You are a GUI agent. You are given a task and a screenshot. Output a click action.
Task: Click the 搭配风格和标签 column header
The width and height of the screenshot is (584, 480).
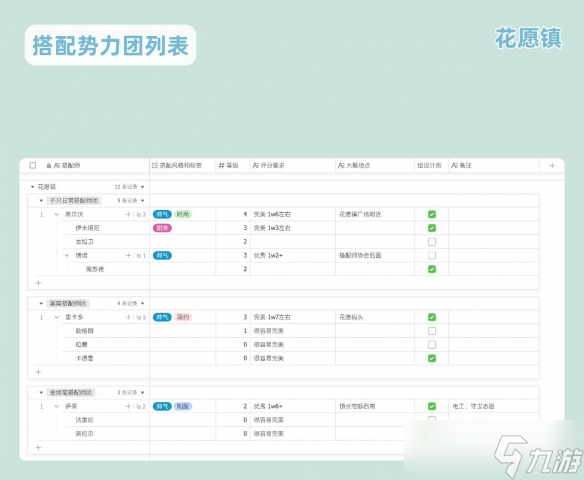[182, 165]
